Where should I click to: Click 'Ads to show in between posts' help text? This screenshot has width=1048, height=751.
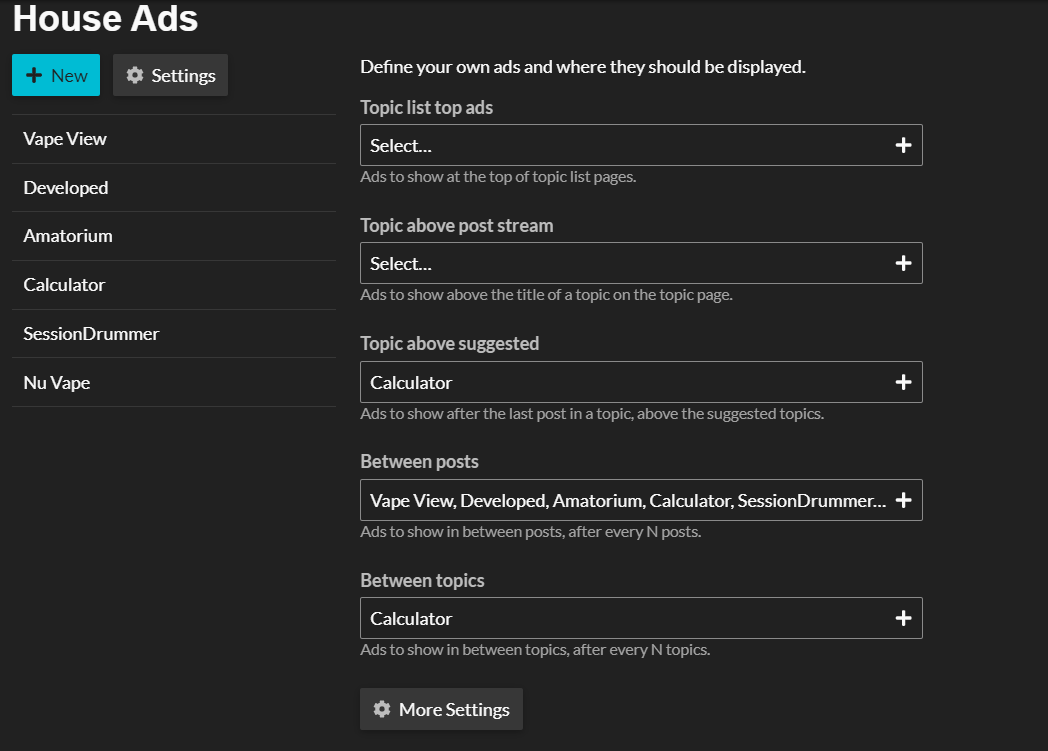pyautogui.click(x=531, y=532)
